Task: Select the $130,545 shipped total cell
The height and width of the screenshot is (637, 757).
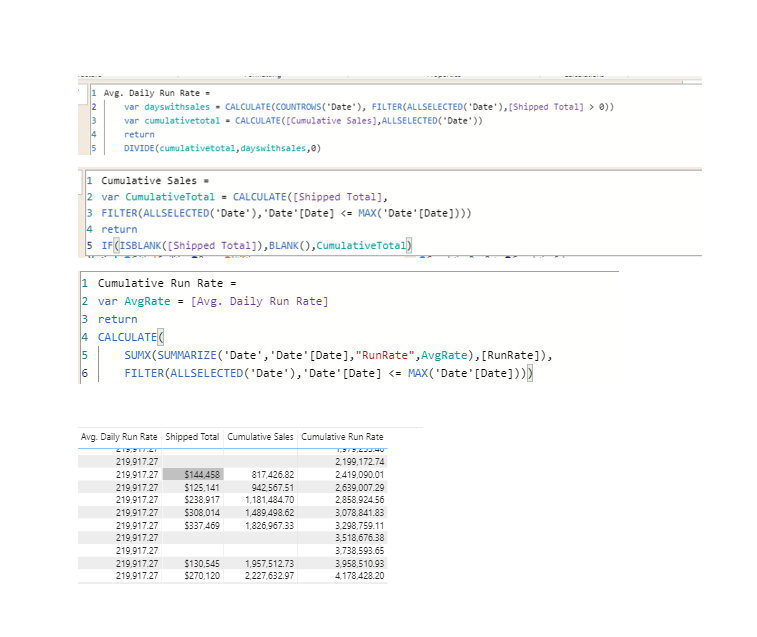Action: tap(202, 564)
